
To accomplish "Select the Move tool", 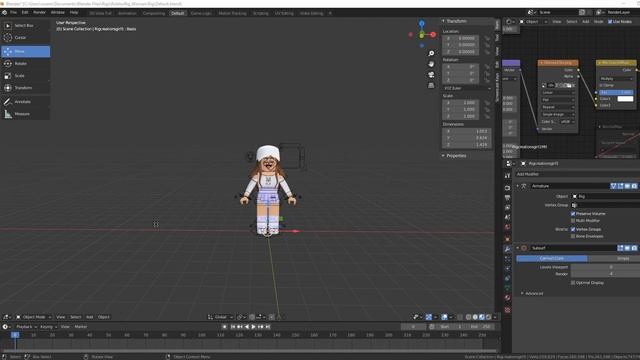I will [x=25, y=51].
